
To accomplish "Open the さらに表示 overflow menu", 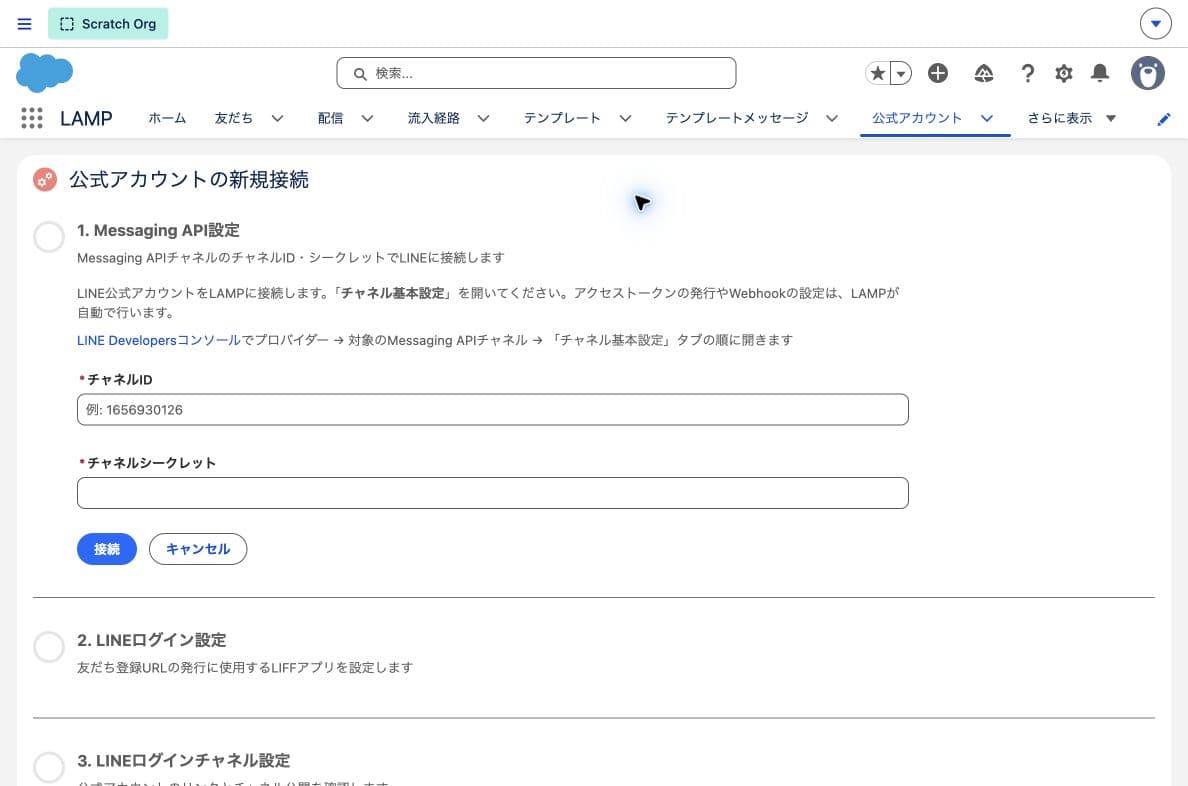I will coord(1071,118).
